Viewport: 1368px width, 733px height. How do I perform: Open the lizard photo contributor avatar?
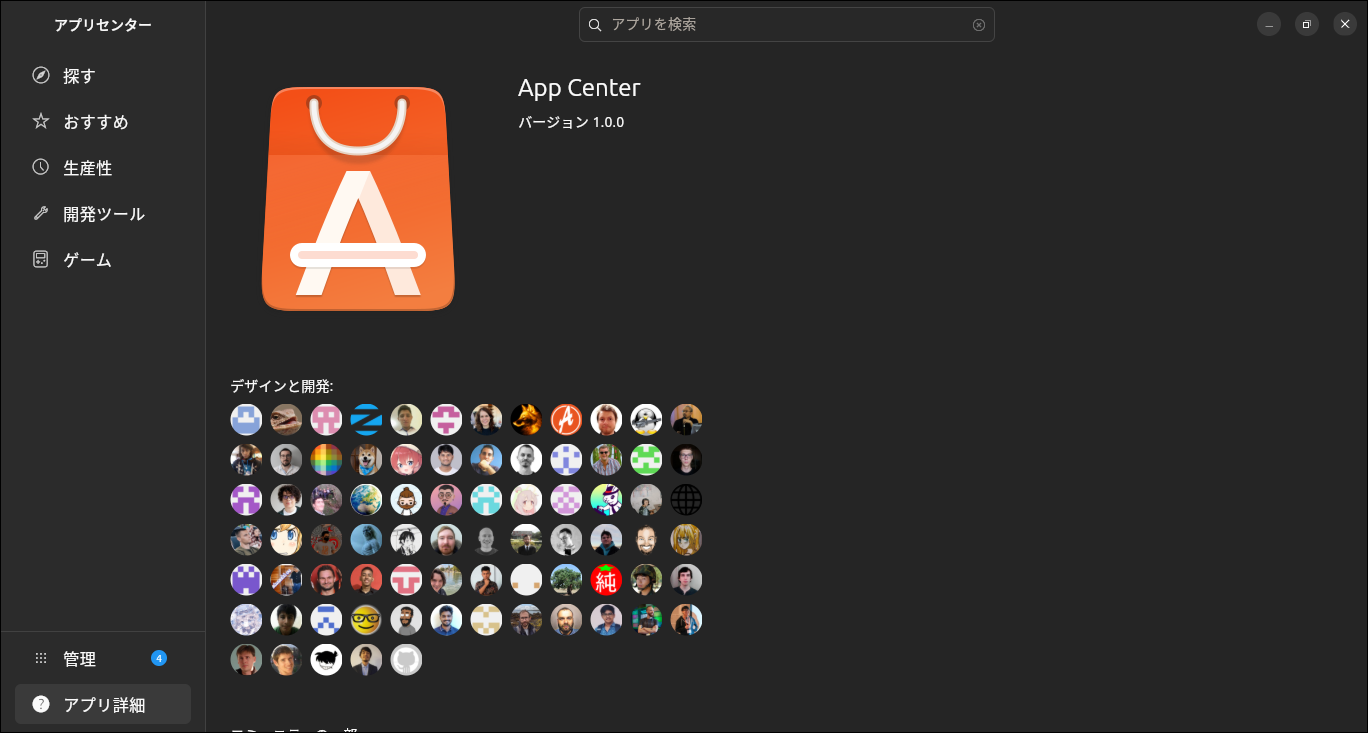coord(286,420)
